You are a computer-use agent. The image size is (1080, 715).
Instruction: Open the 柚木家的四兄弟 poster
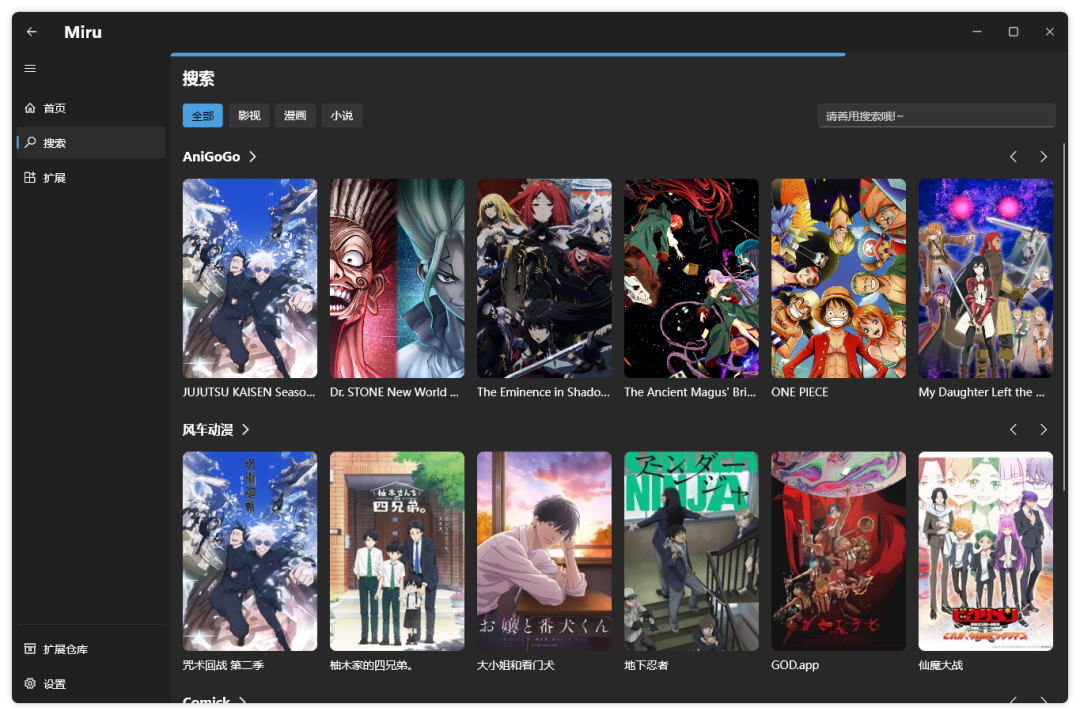pyautogui.click(x=397, y=551)
